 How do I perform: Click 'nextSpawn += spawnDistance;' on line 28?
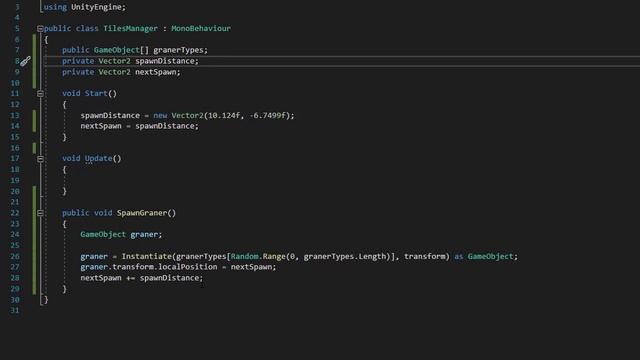coord(141,278)
